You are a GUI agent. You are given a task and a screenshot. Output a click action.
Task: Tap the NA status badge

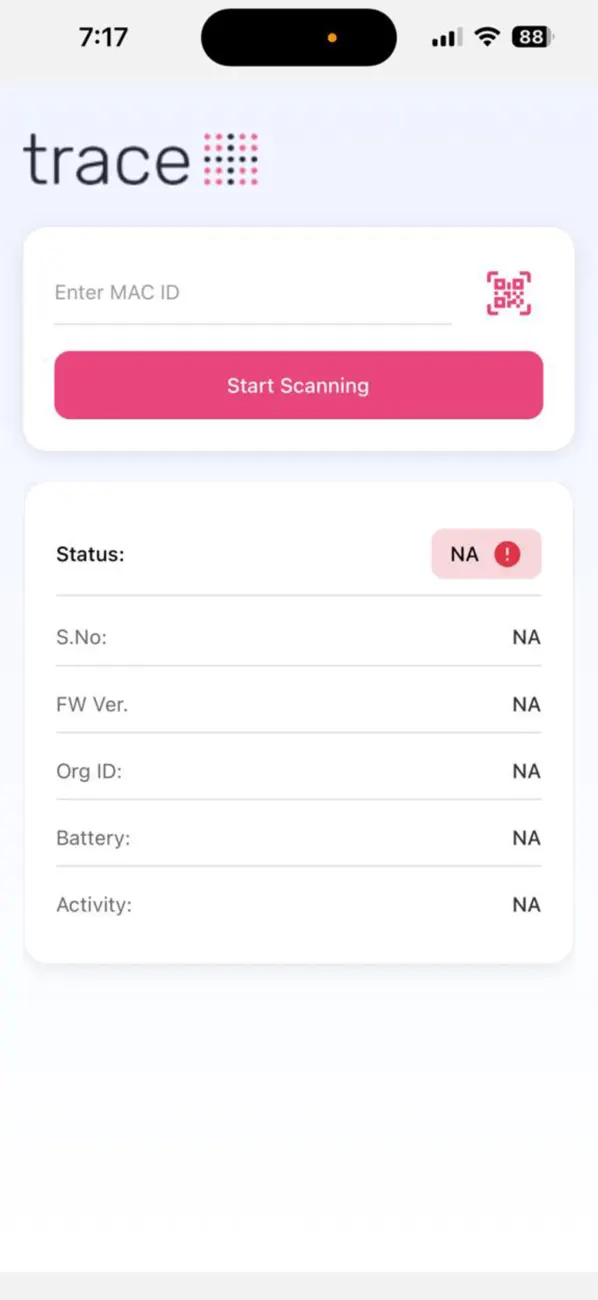pyautogui.click(x=486, y=553)
